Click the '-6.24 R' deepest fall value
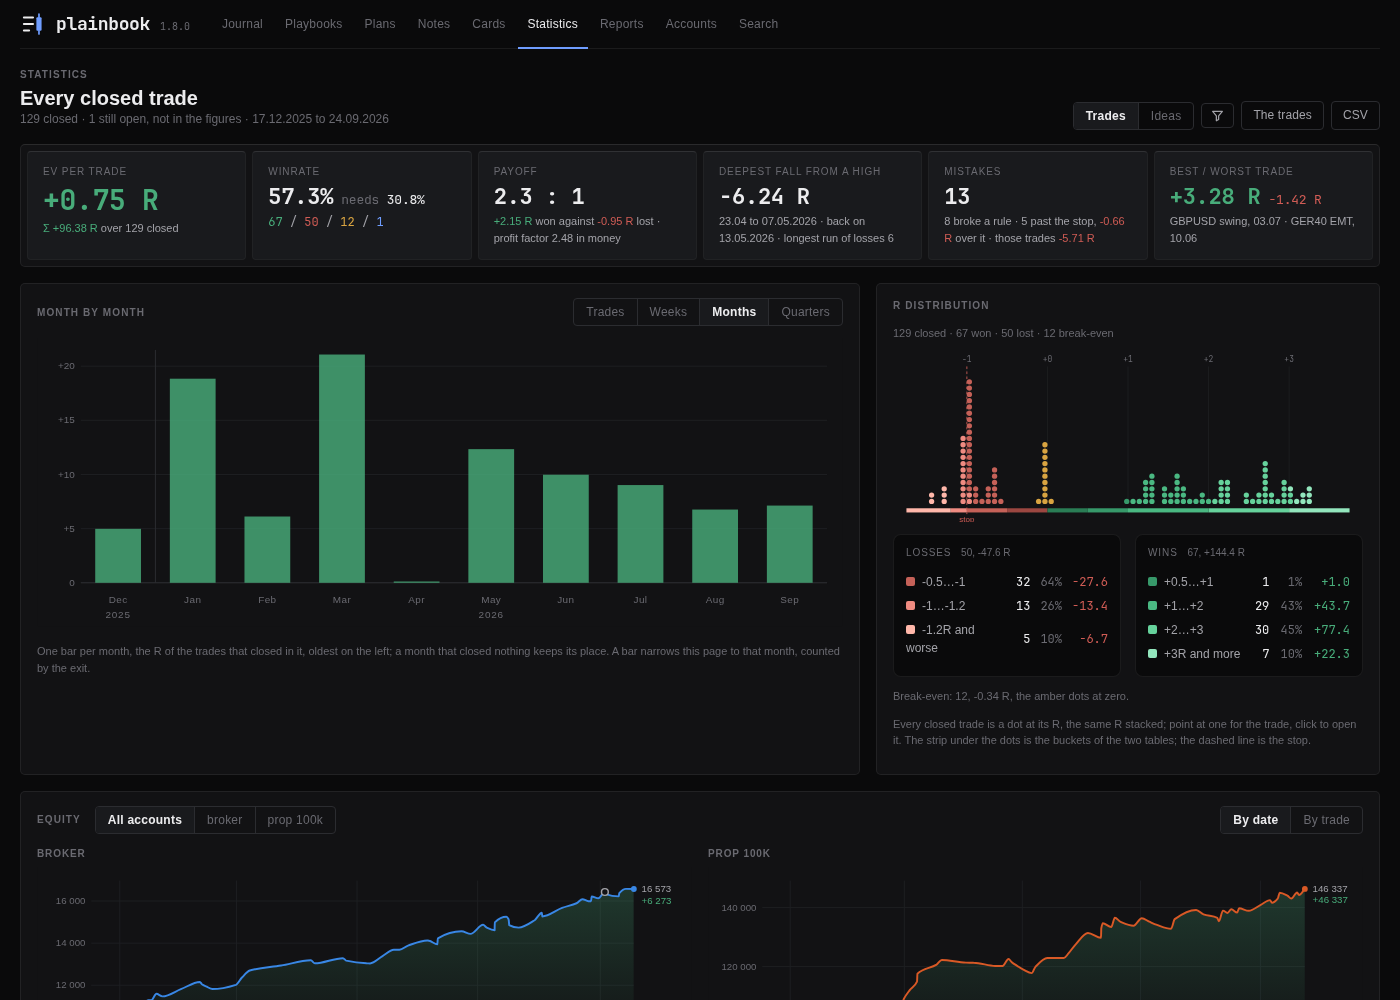 click(x=764, y=197)
